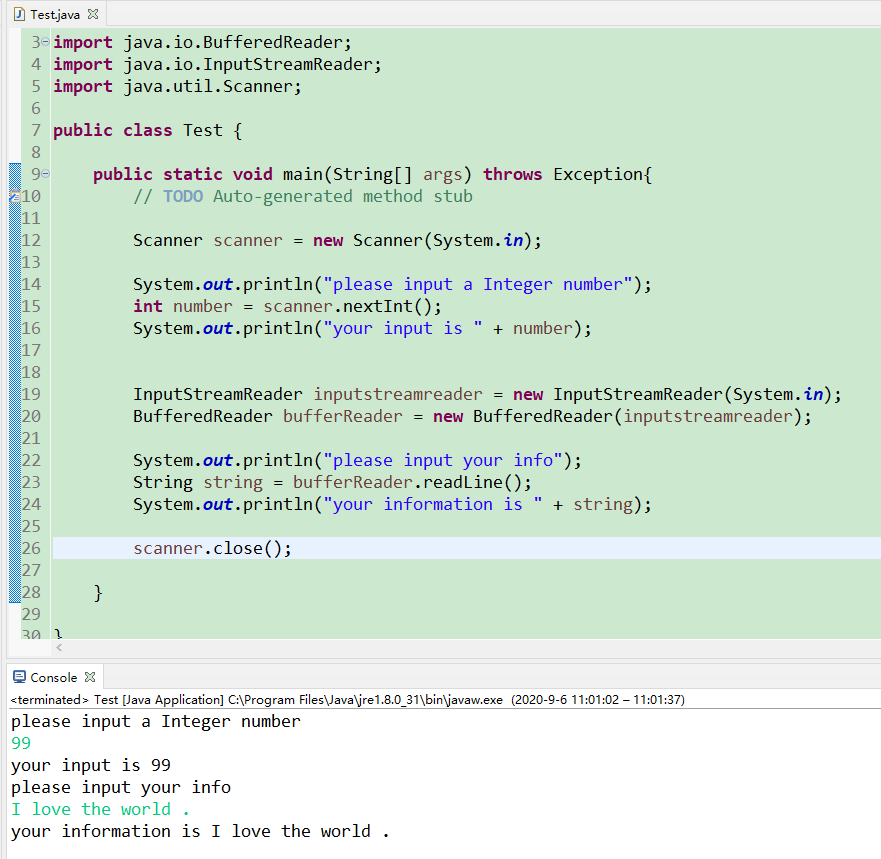This screenshot has width=881, height=859.
Task: Click line number 26 in the margin
Action: [x=32, y=548]
